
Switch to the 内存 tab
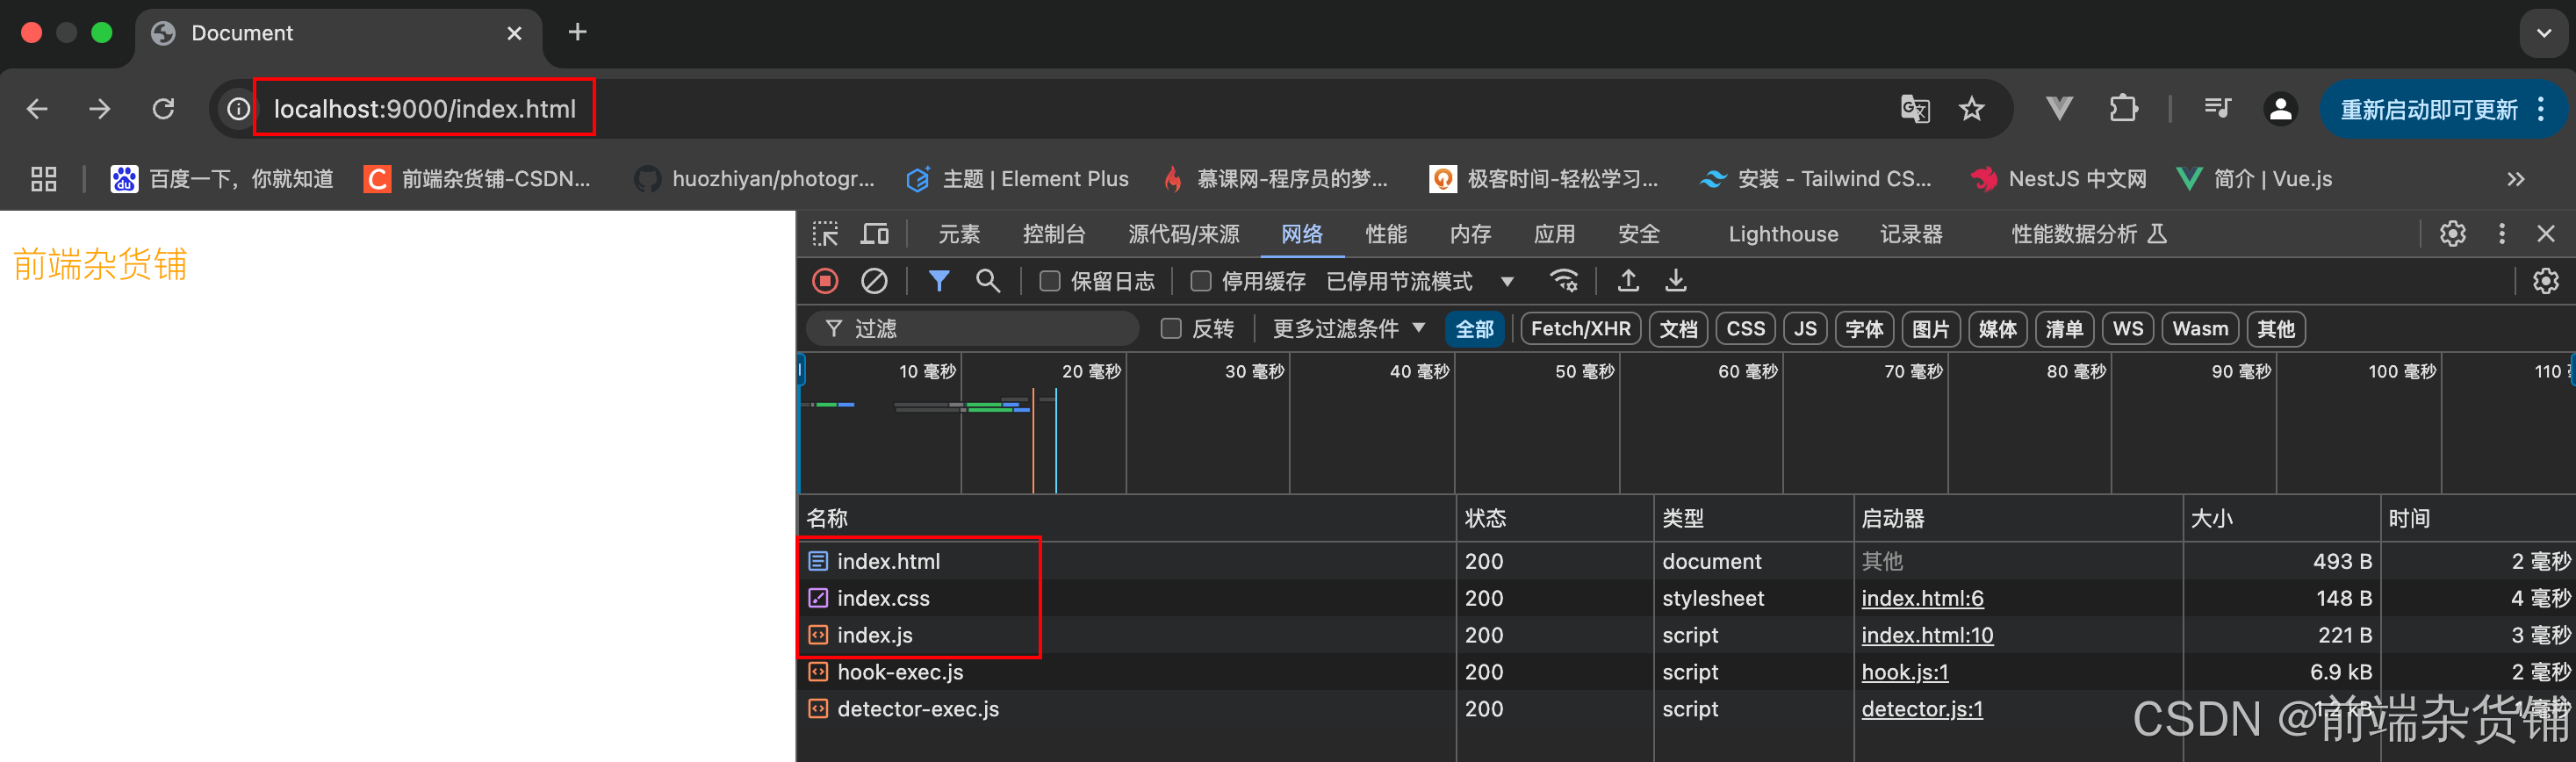pos(1470,234)
